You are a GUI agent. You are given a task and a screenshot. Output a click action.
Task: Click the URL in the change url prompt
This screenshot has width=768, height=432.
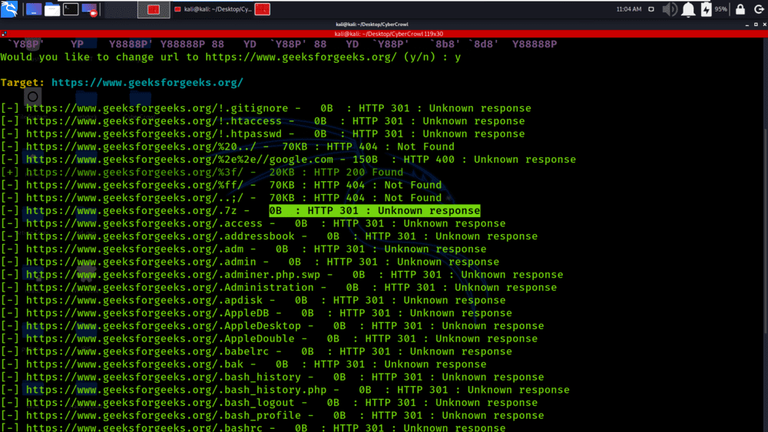(x=301, y=57)
